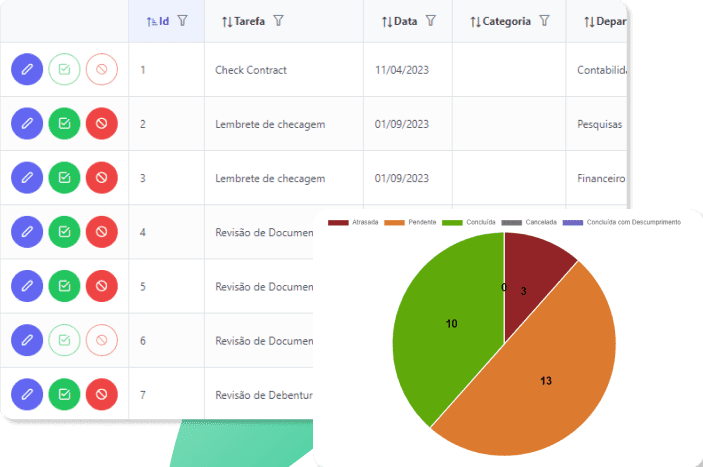This screenshot has height=467, width=703.
Task: Toggle Concluída com Descumprimento legend item
Action: click(x=621, y=222)
